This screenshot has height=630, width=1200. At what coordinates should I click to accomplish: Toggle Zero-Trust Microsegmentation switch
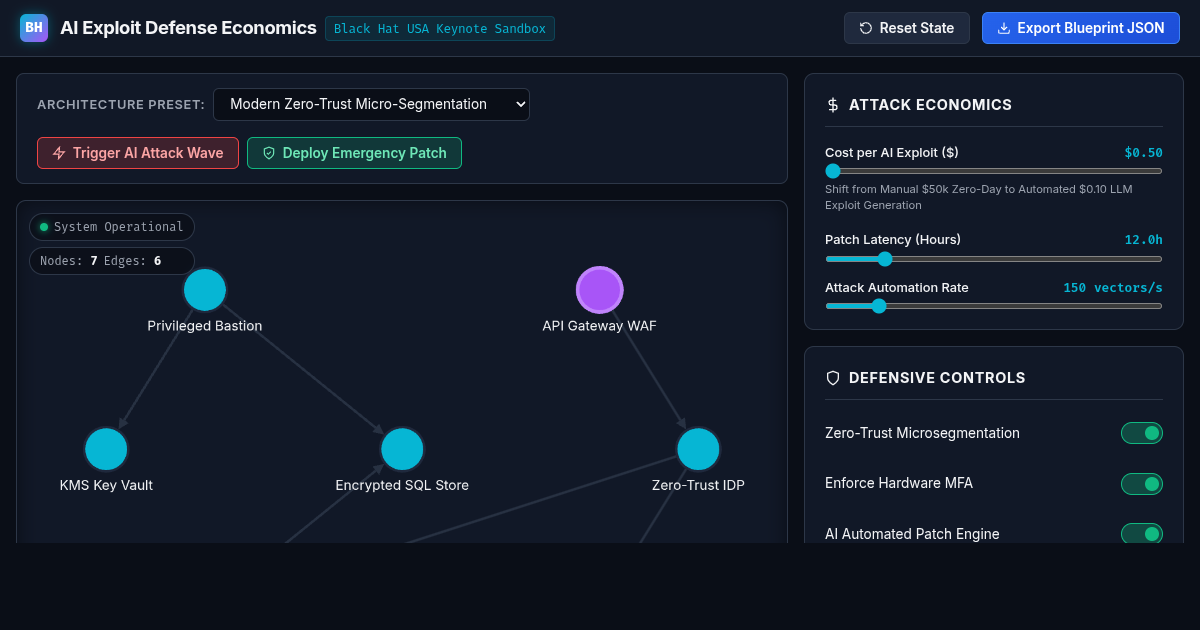1142,433
